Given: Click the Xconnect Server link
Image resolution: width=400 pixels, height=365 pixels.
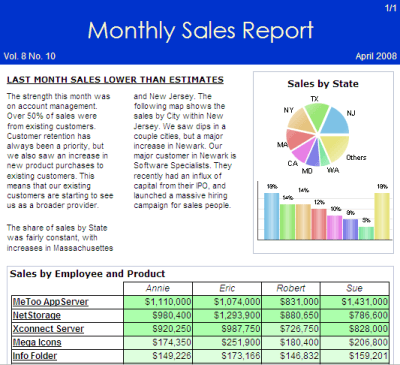Looking at the screenshot, I should [48, 329].
